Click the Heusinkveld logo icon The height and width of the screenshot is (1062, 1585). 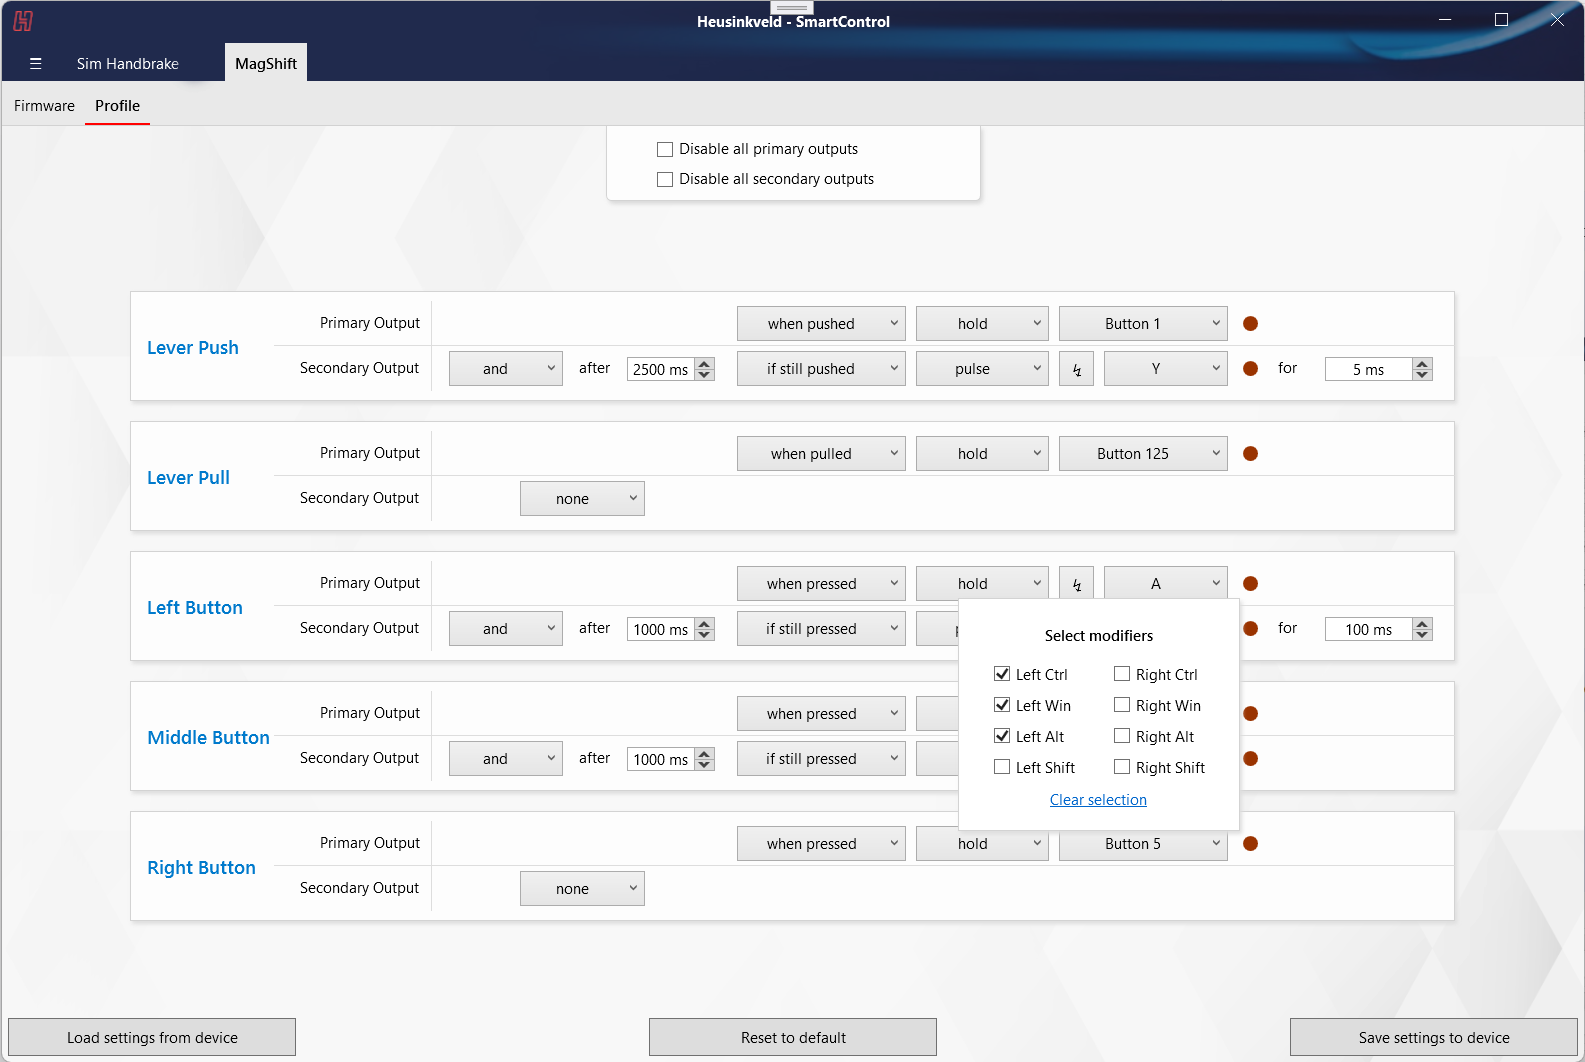[x=23, y=21]
